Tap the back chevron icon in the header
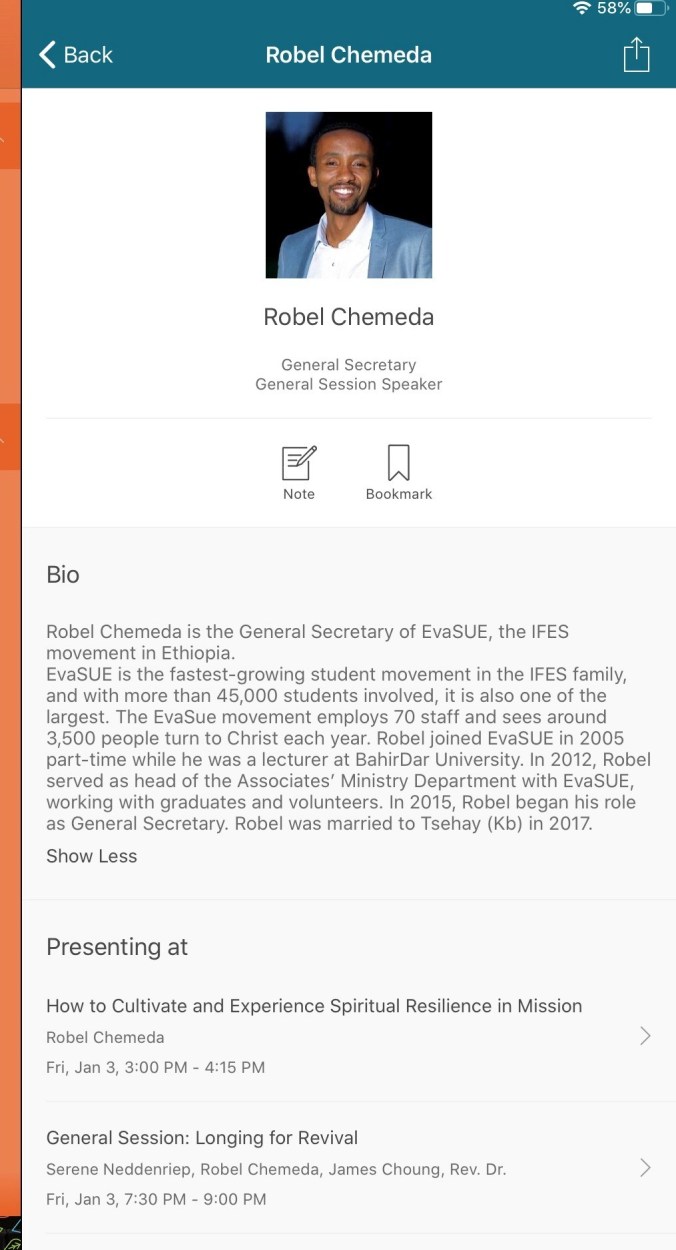 pos(46,55)
